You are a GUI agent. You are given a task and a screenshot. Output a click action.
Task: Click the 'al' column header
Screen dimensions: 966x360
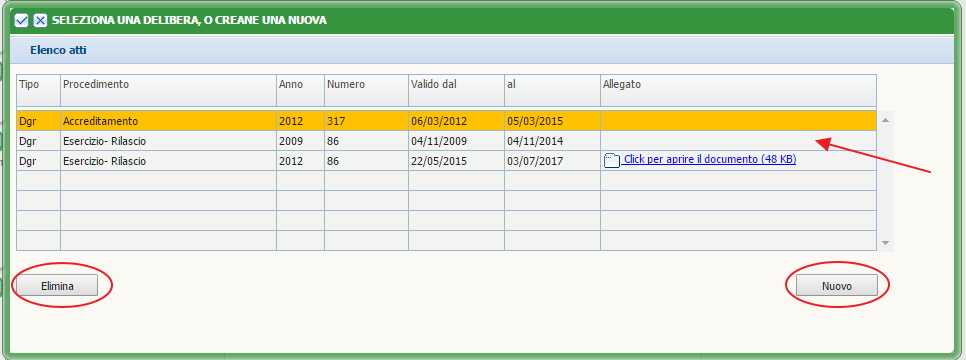pos(552,91)
